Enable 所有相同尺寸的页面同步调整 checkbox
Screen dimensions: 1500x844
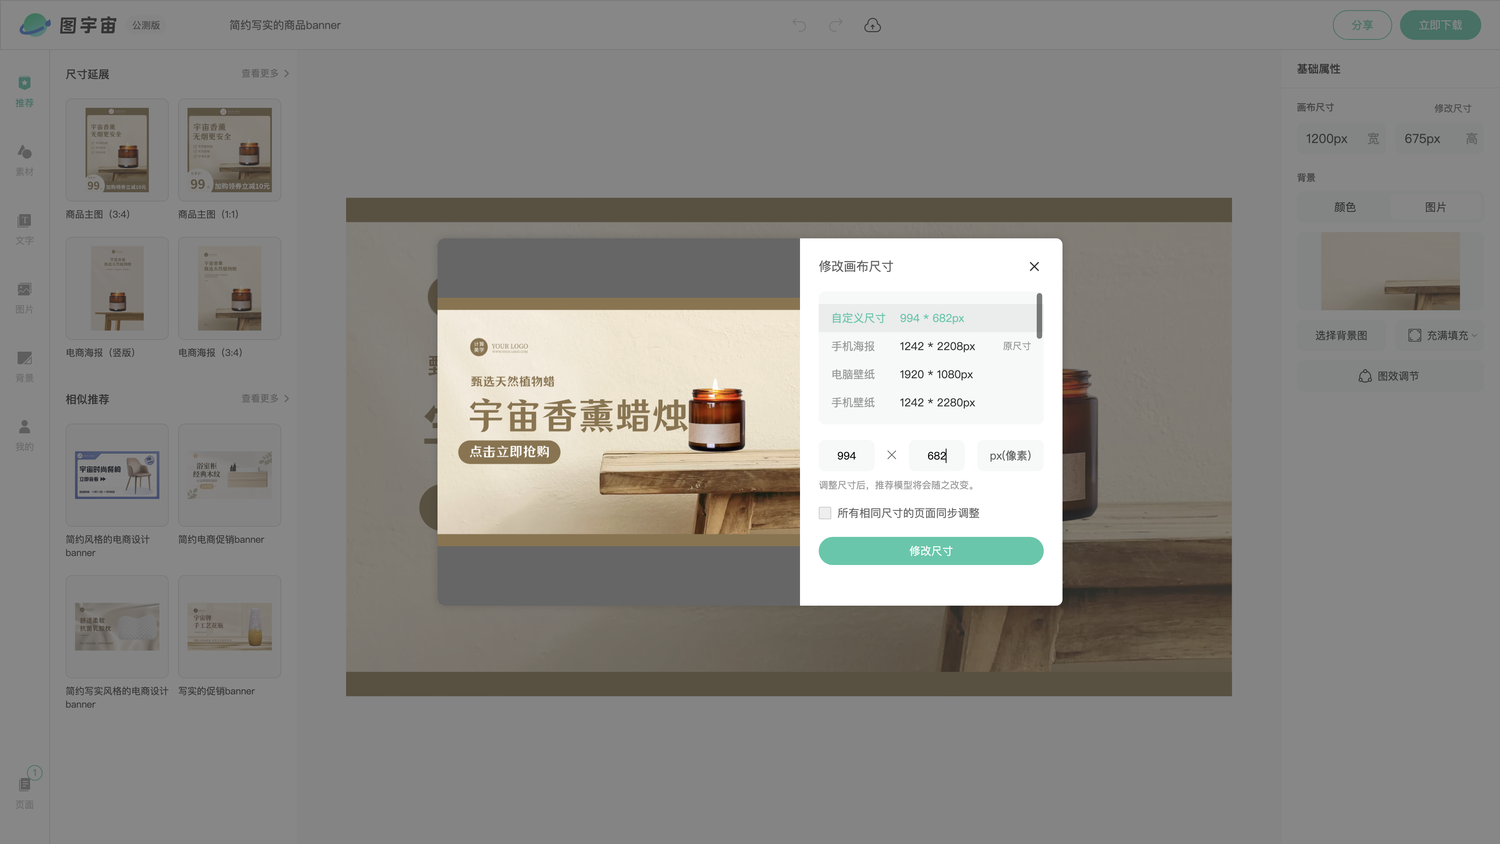(x=825, y=513)
